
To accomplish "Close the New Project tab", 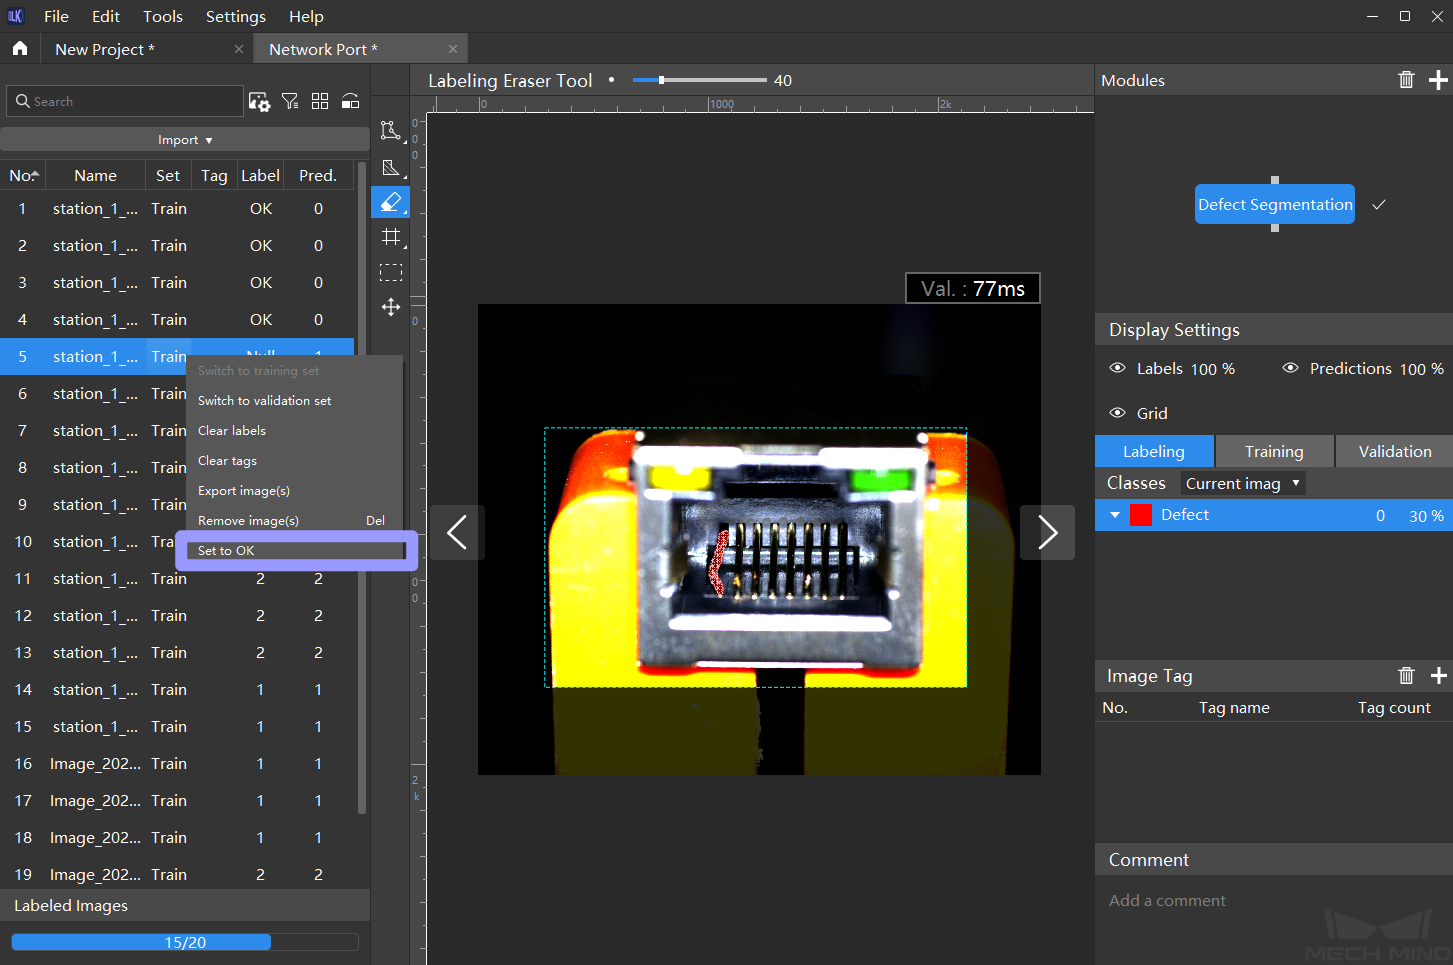I will point(238,49).
